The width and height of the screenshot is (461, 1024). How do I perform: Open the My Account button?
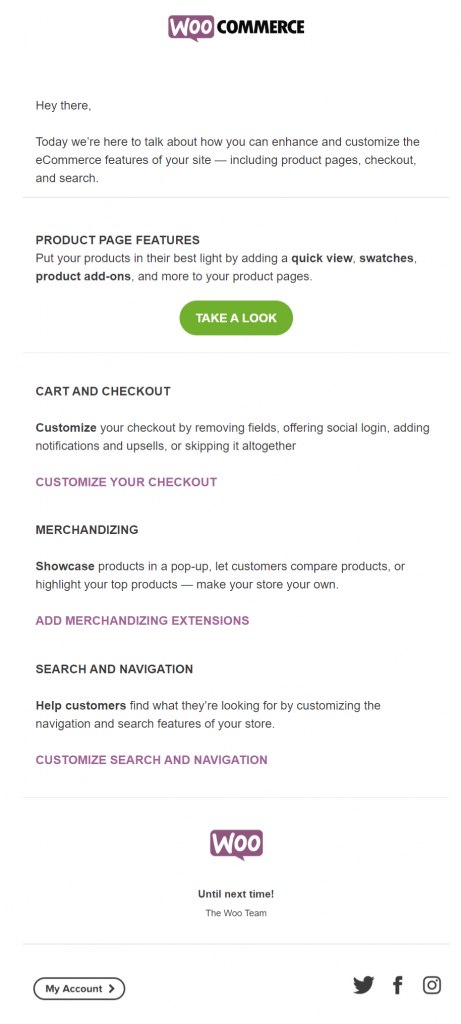[x=79, y=989]
